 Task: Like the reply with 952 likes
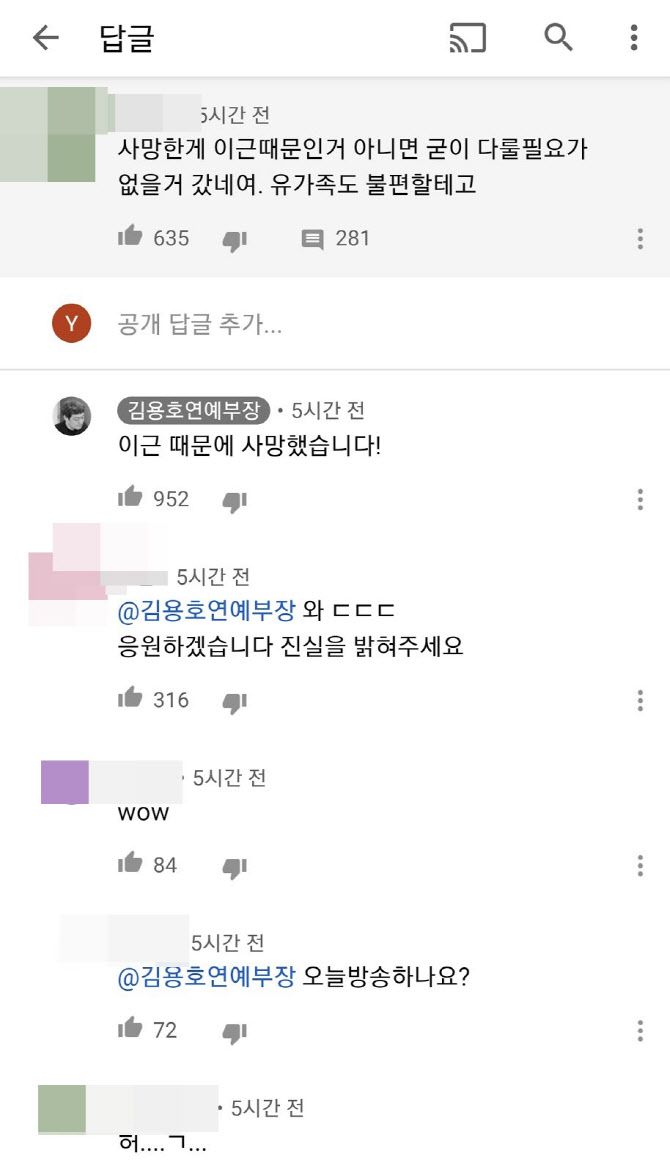pos(130,497)
